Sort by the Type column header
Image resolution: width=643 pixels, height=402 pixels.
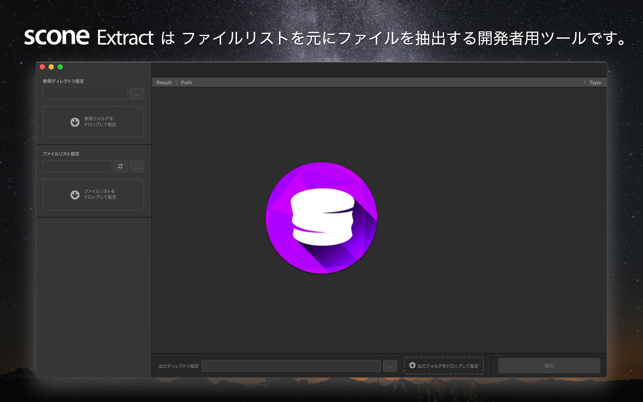click(595, 82)
